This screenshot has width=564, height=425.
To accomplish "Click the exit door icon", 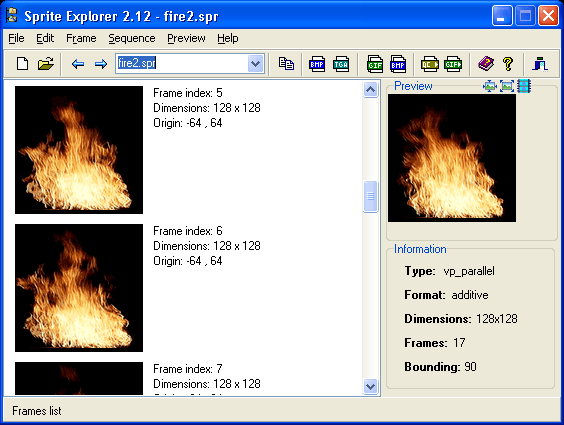I will pos(540,64).
